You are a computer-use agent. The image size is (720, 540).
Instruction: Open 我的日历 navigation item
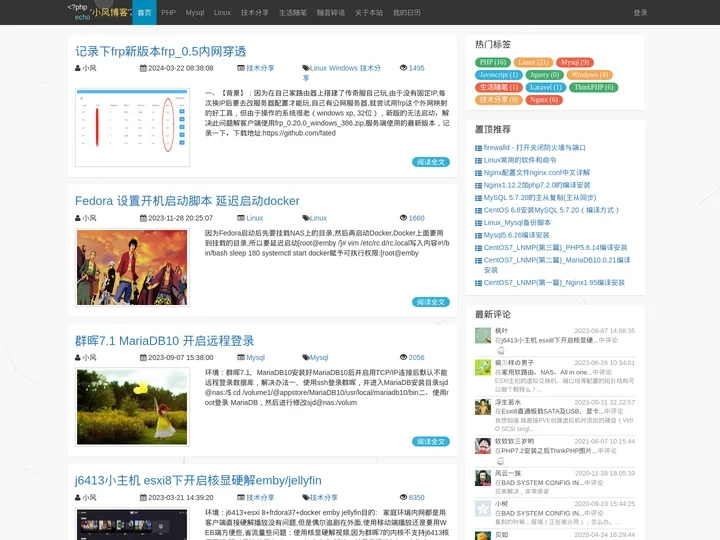(x=406, y=12)
